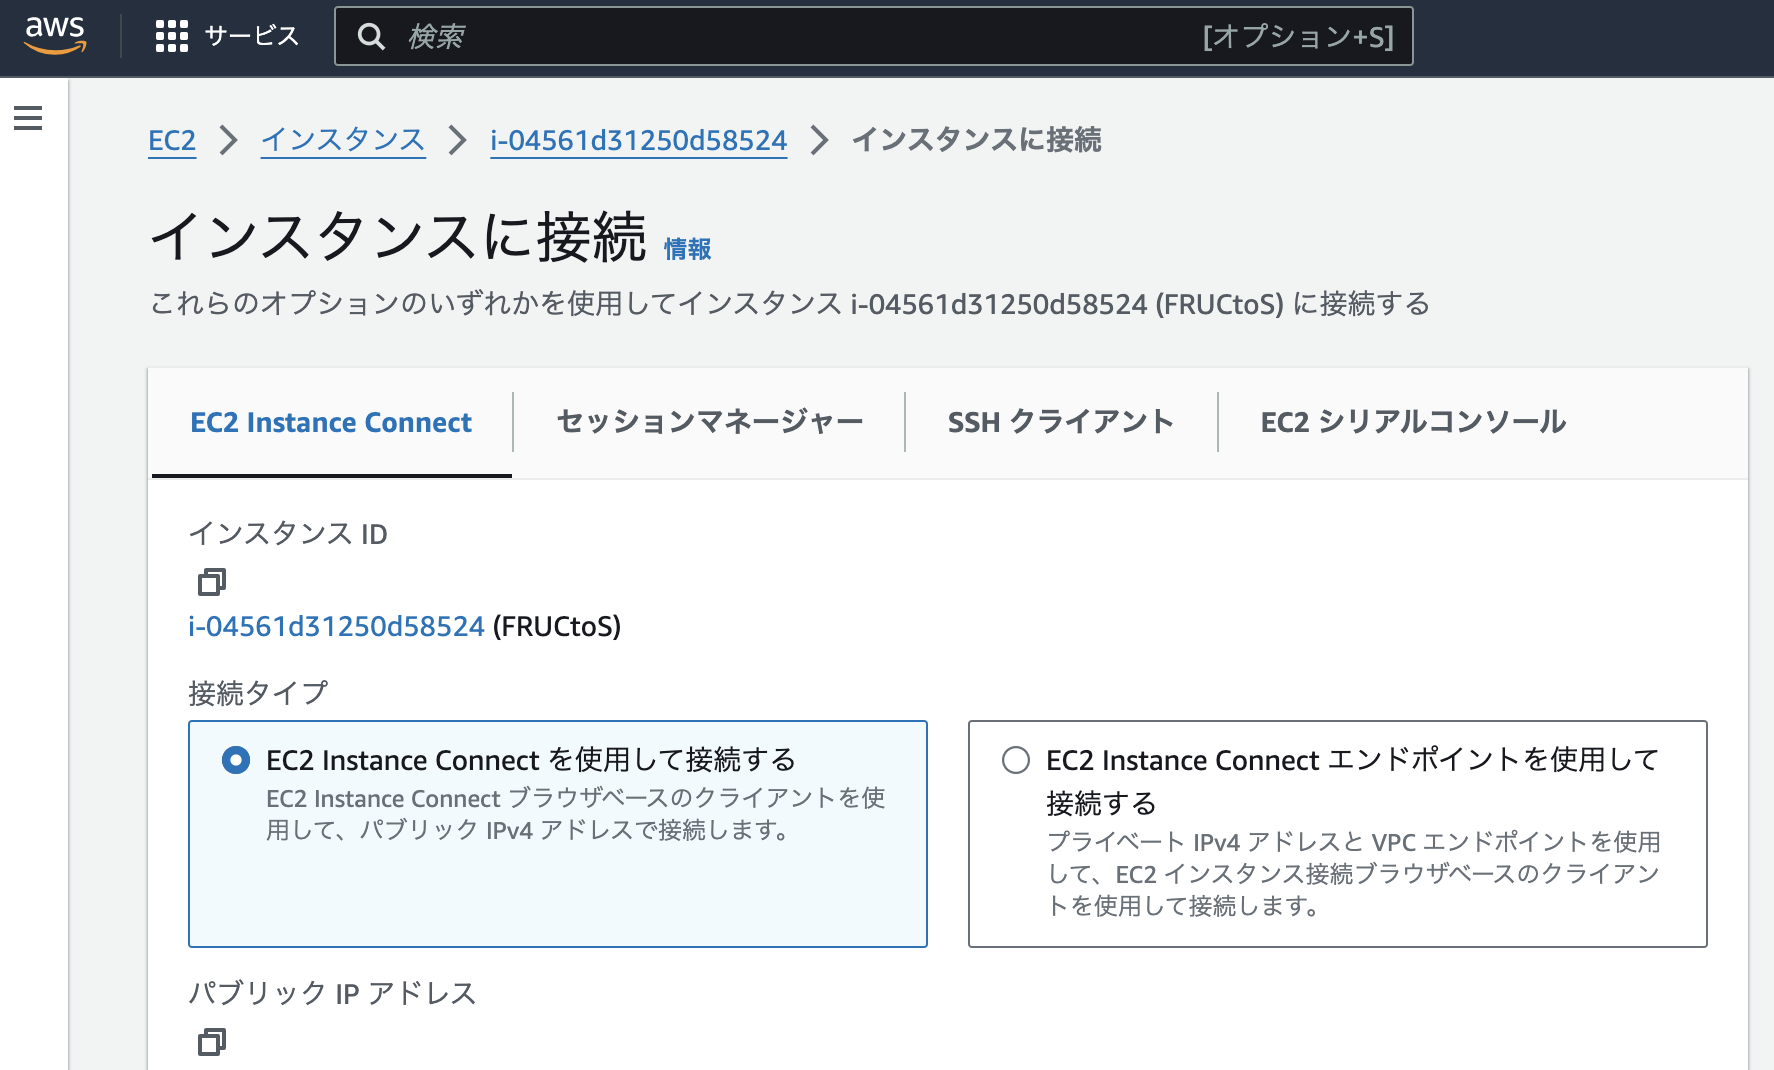Click the サービス services label
This screenshot has width=1774, height=1070.
point(251,36)
